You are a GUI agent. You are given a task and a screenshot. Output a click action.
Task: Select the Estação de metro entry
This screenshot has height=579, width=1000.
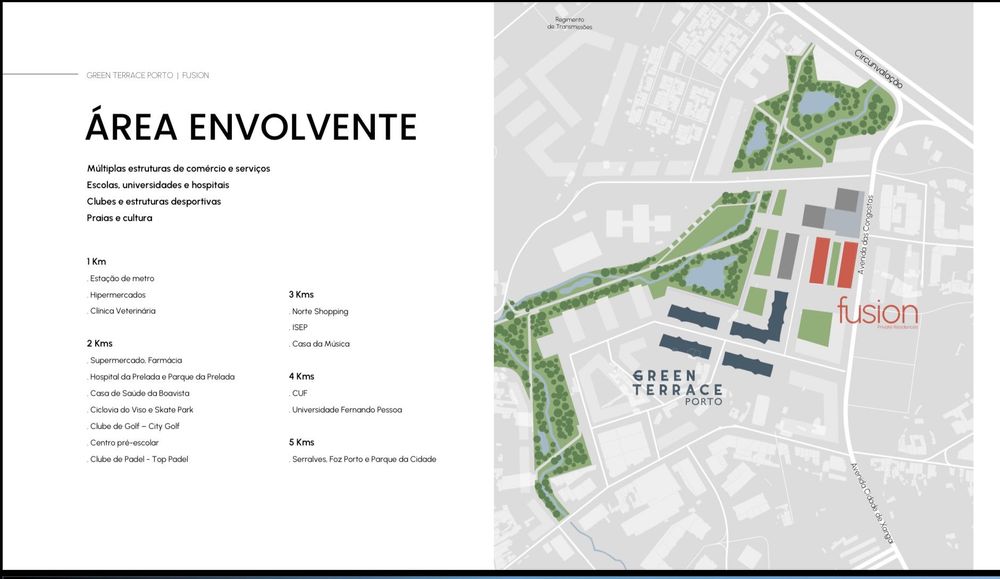pos(121,278)
